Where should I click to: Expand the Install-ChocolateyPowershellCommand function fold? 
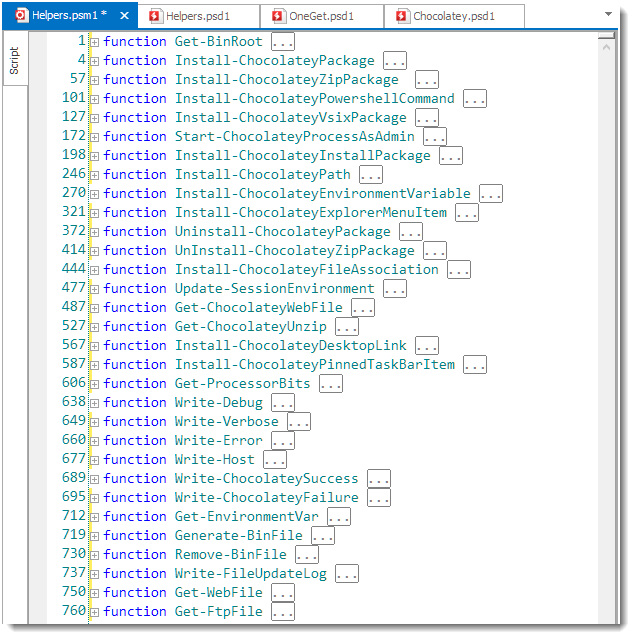click(x=95, y=99)
